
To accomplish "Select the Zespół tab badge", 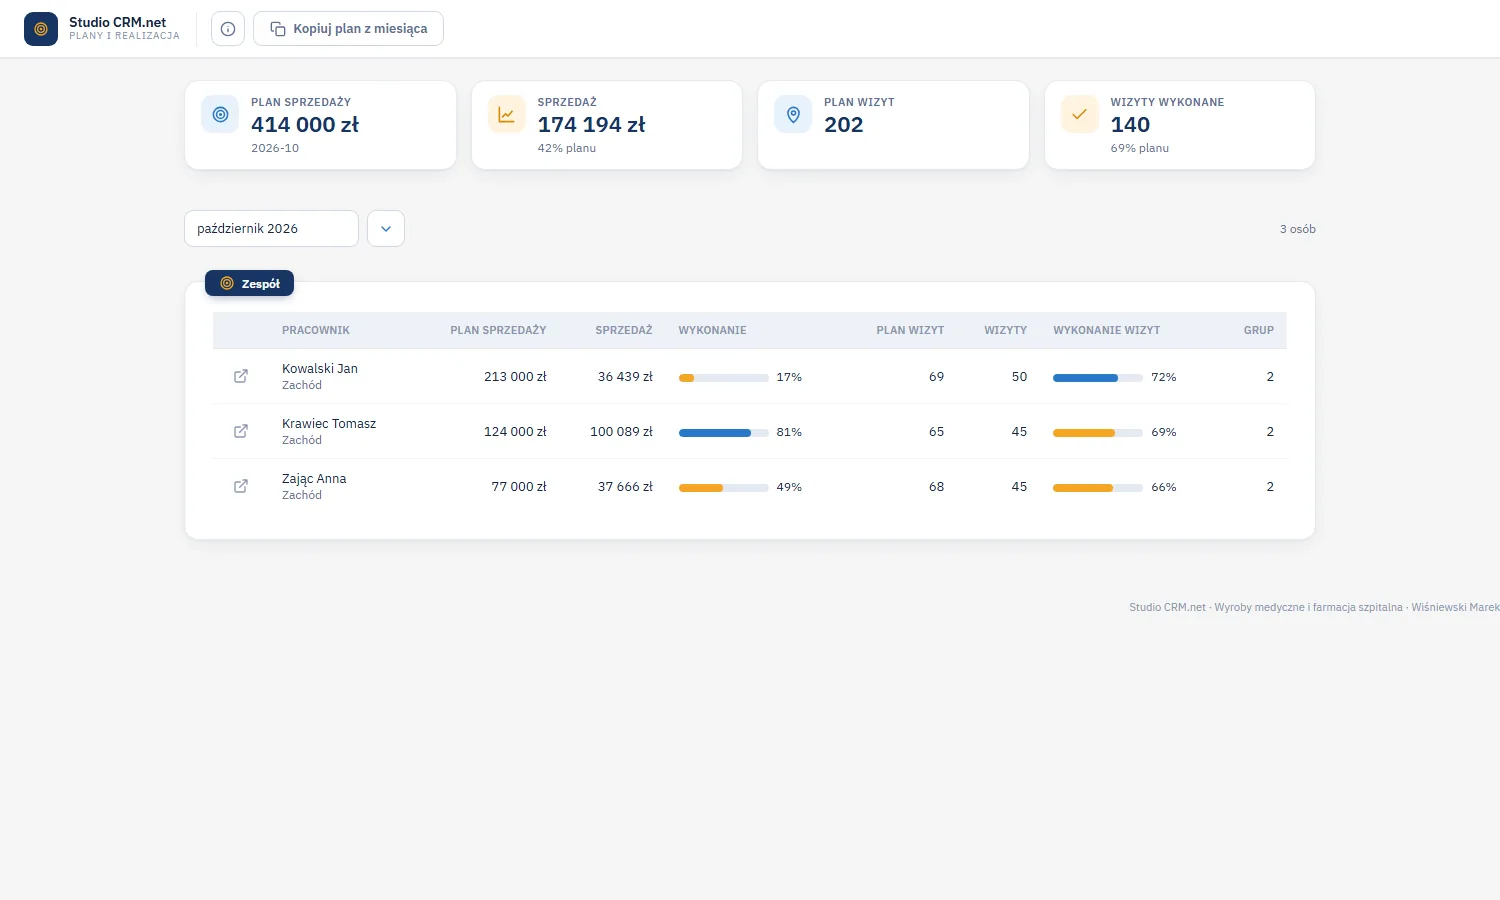I will (249, 284).
